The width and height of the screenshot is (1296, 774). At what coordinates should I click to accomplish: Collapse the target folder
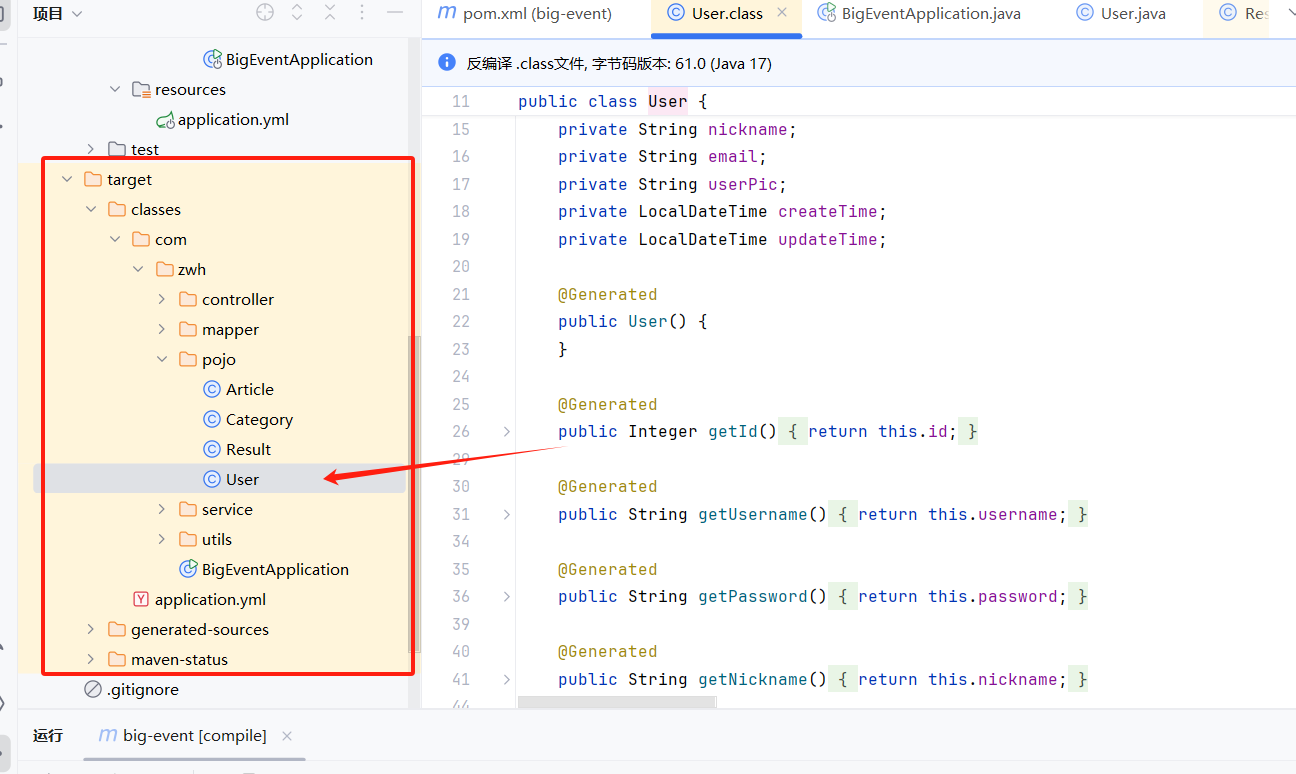pyautogui.click(x=67, y=179)
